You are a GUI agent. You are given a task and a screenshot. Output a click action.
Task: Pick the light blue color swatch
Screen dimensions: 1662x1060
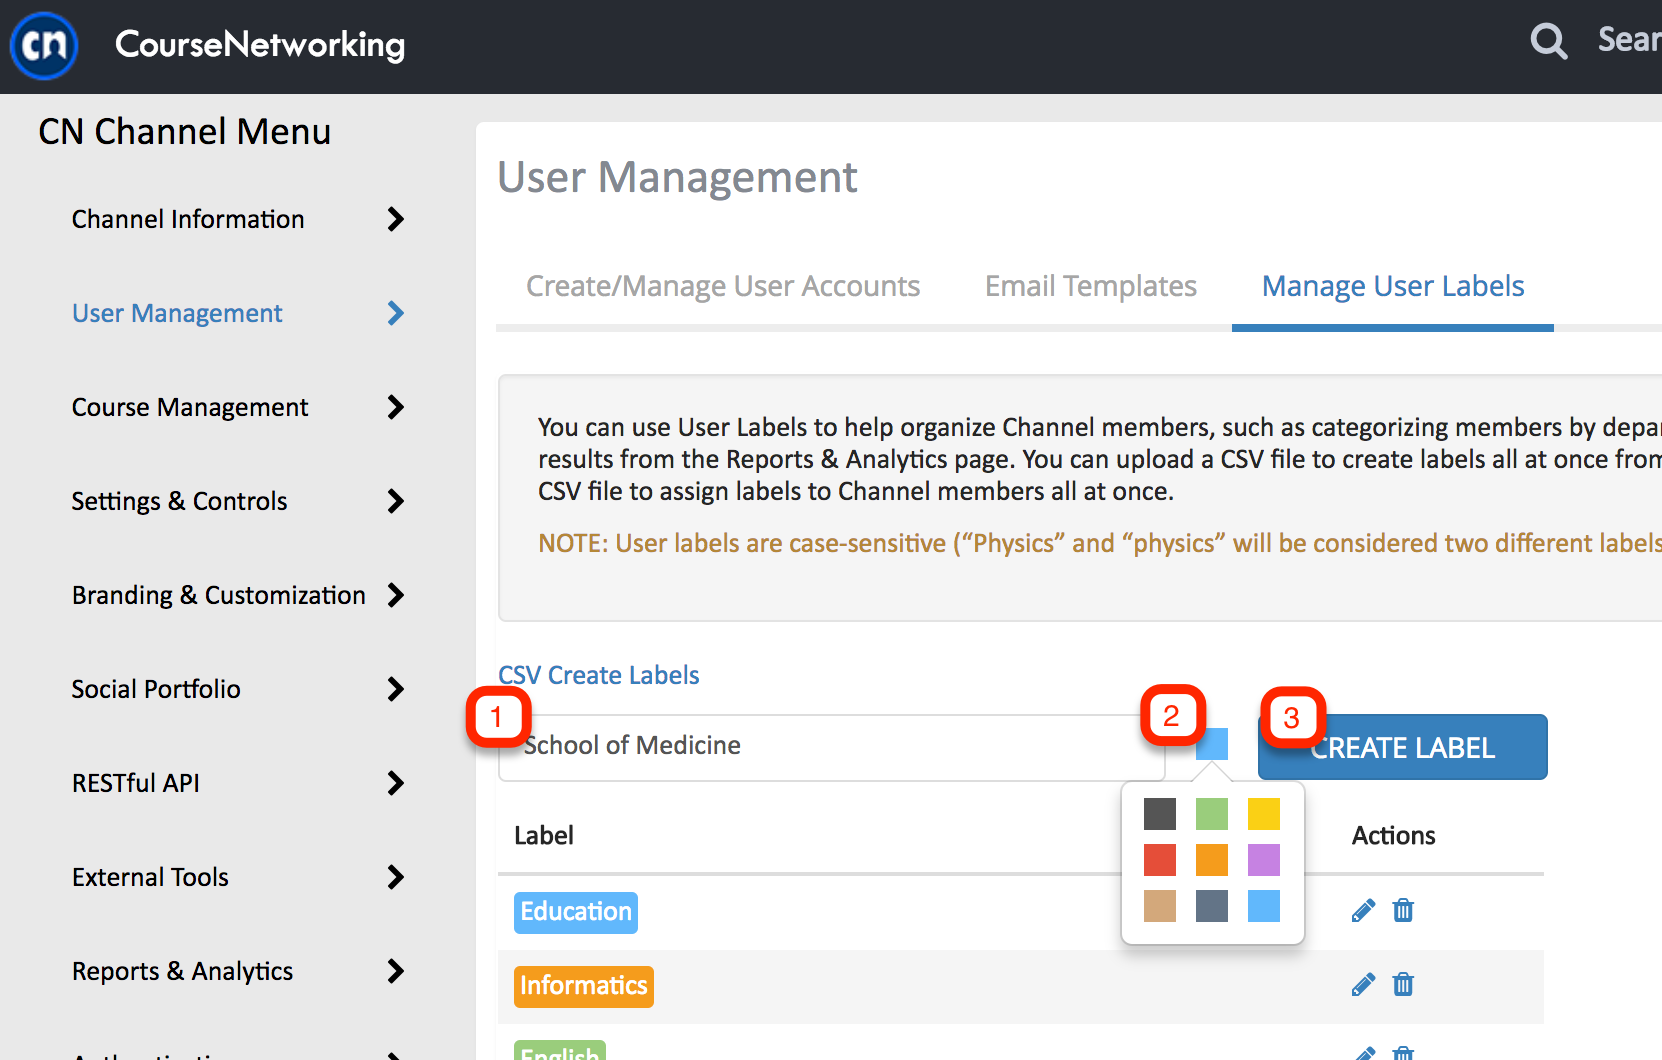[1264, 906]
